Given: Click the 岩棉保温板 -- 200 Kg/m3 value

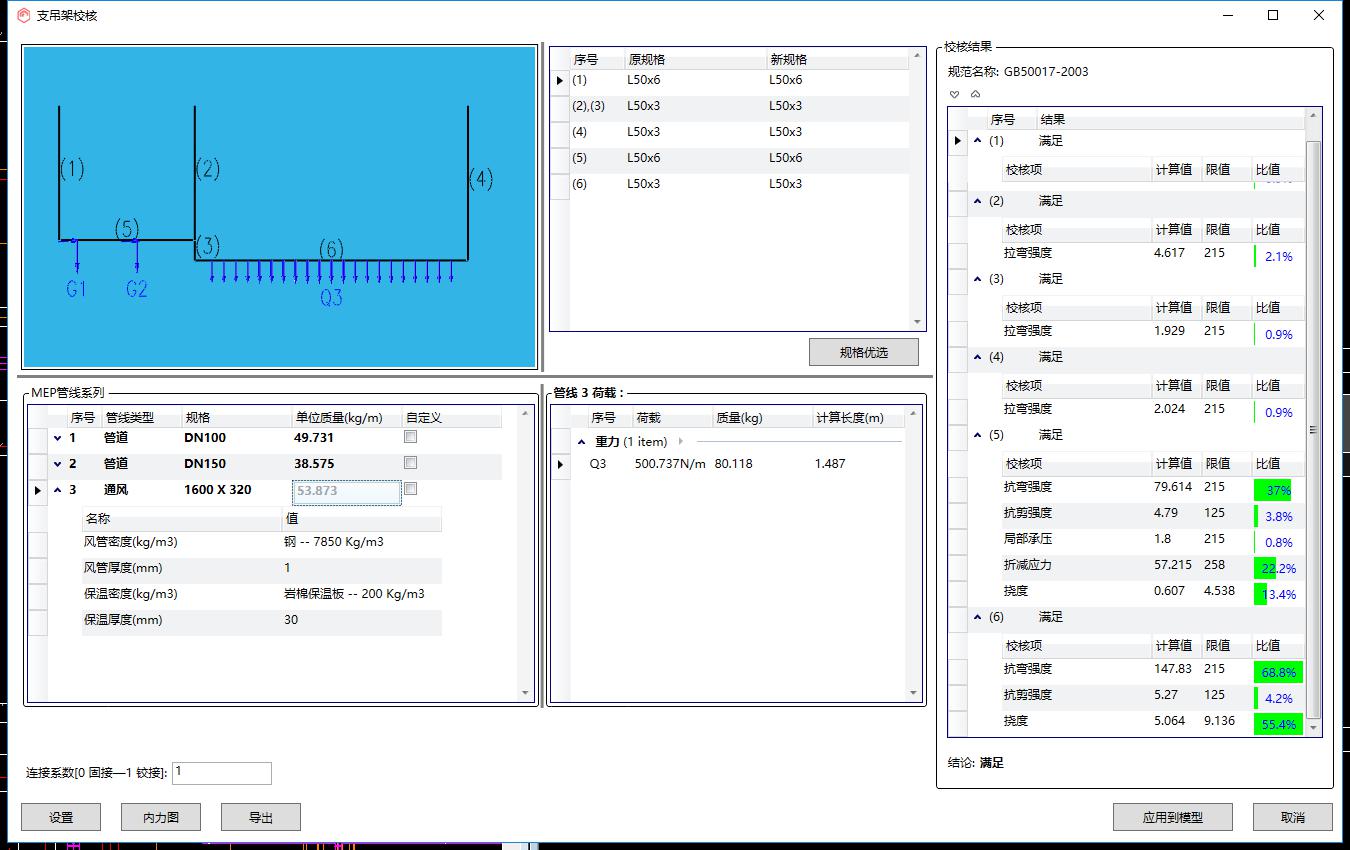Looking at the screenshot, I should coord(354,594).
